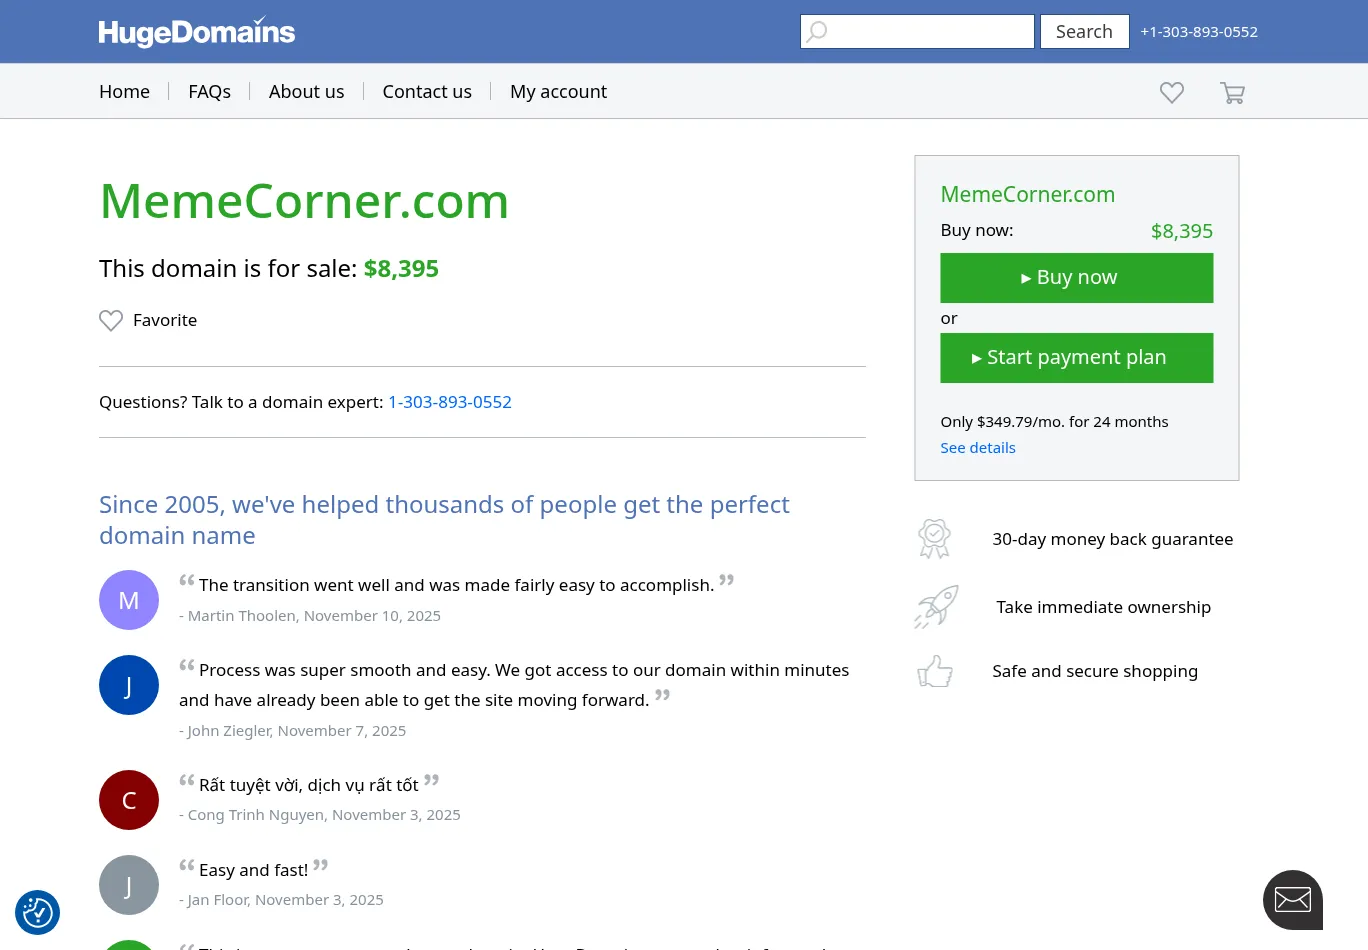Open the favorites heart icon in header
The height and width of the screenshot is (950, 1368).
coord(1172,93)
